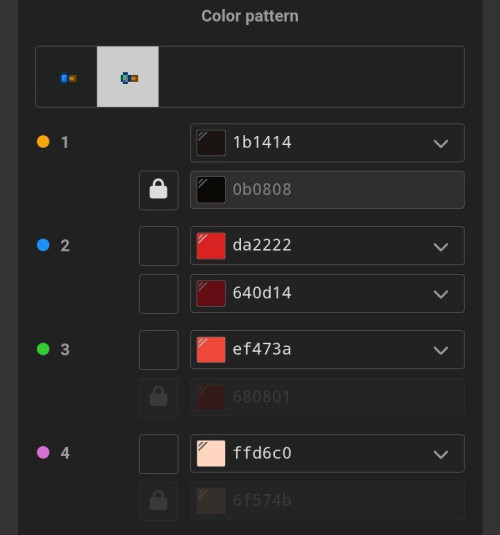500x535 pixels.
Task: Click the green dot for color 3
Action: (x=43, y=349)
